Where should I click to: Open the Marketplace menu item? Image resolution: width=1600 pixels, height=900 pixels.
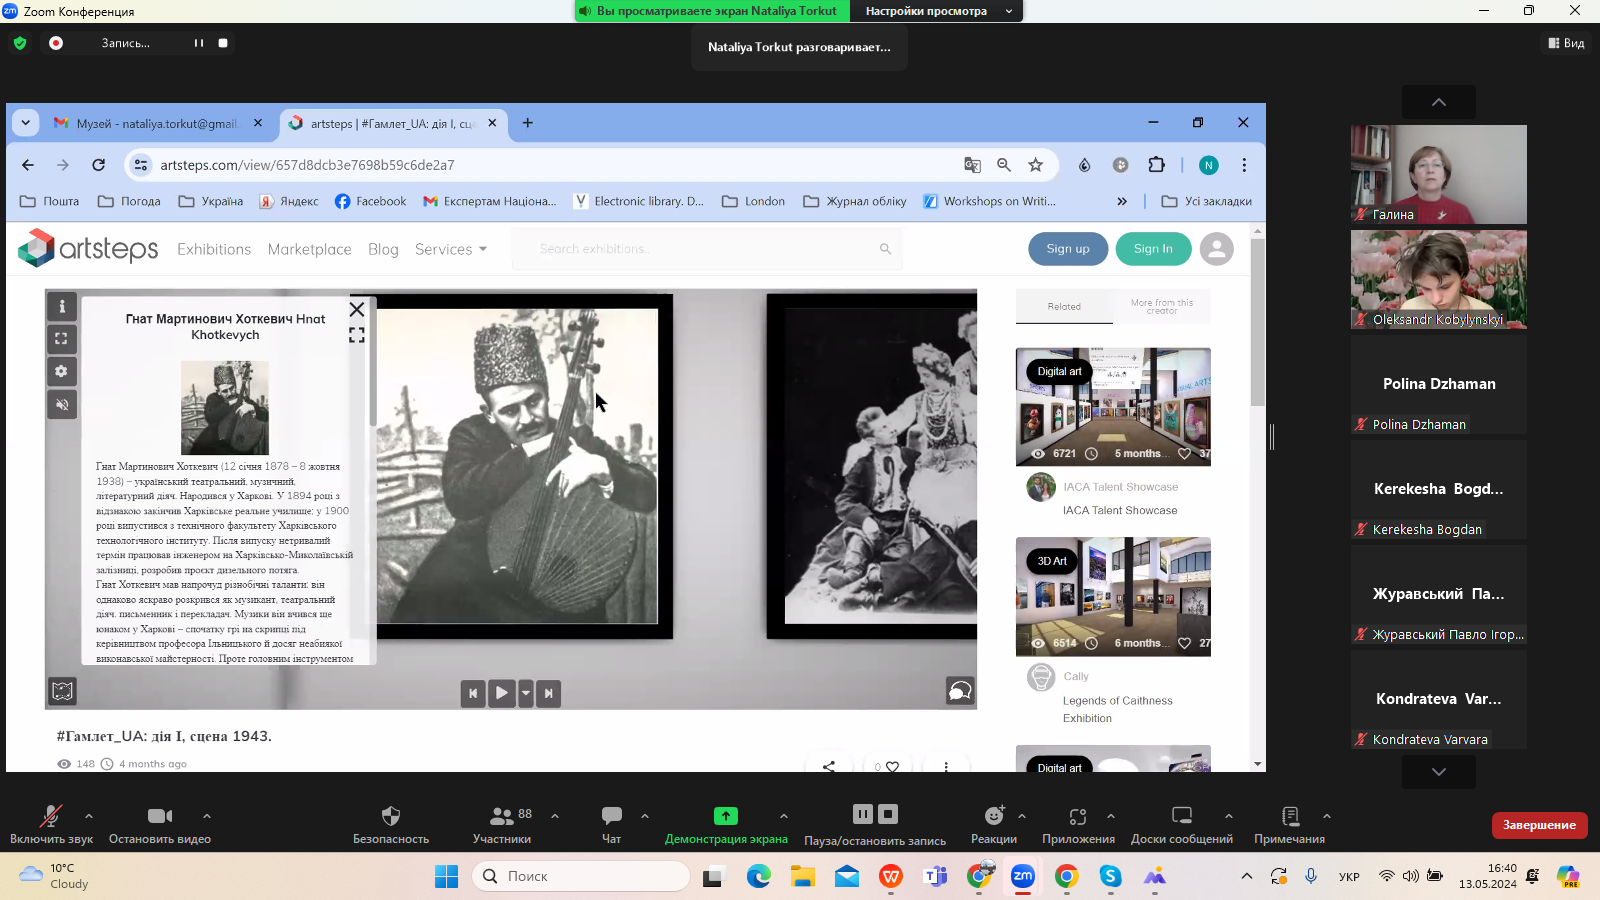pos(309,249)
